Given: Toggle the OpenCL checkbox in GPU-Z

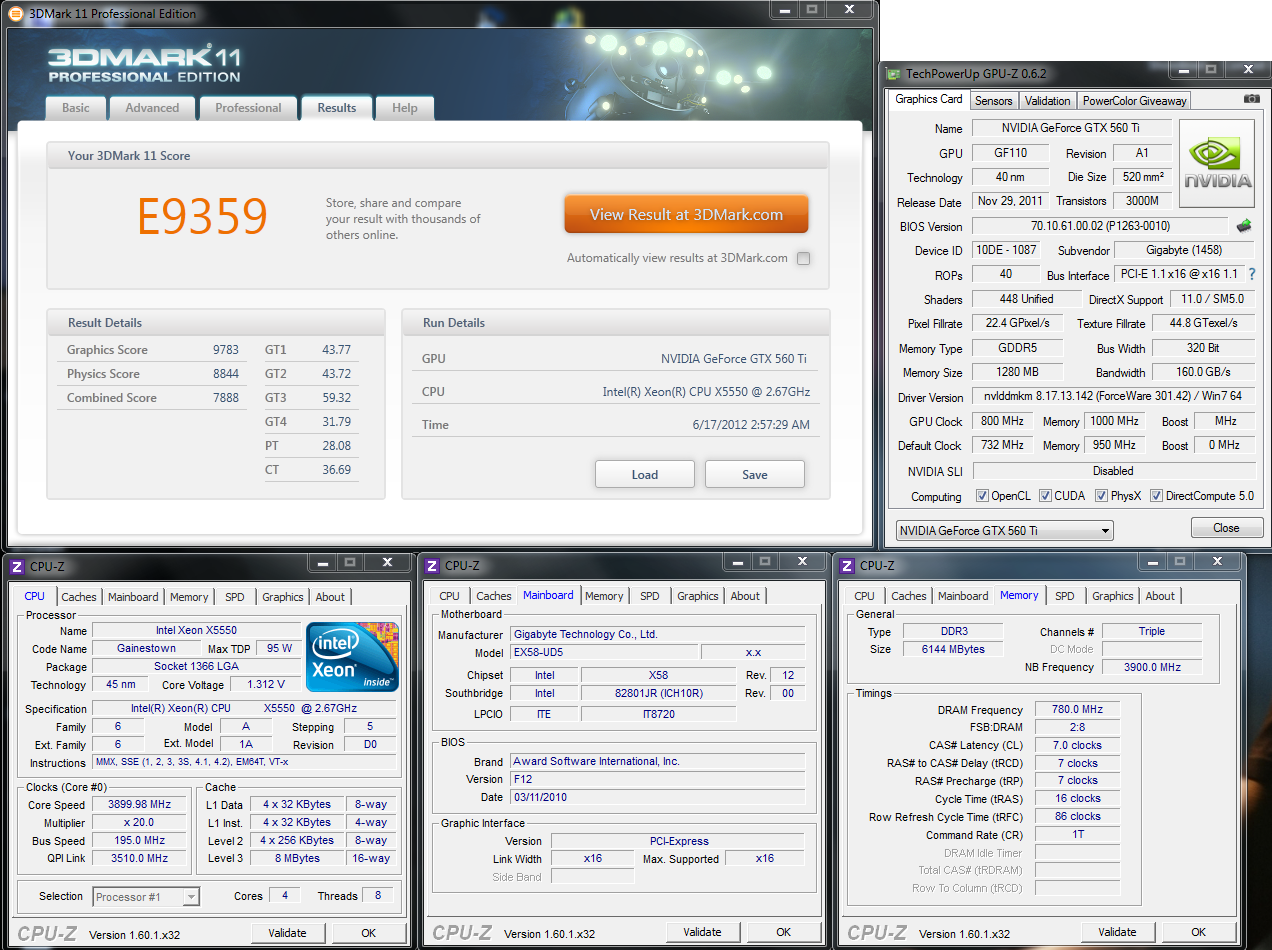Looking at the screenshot, I should (x=982, y=496).
